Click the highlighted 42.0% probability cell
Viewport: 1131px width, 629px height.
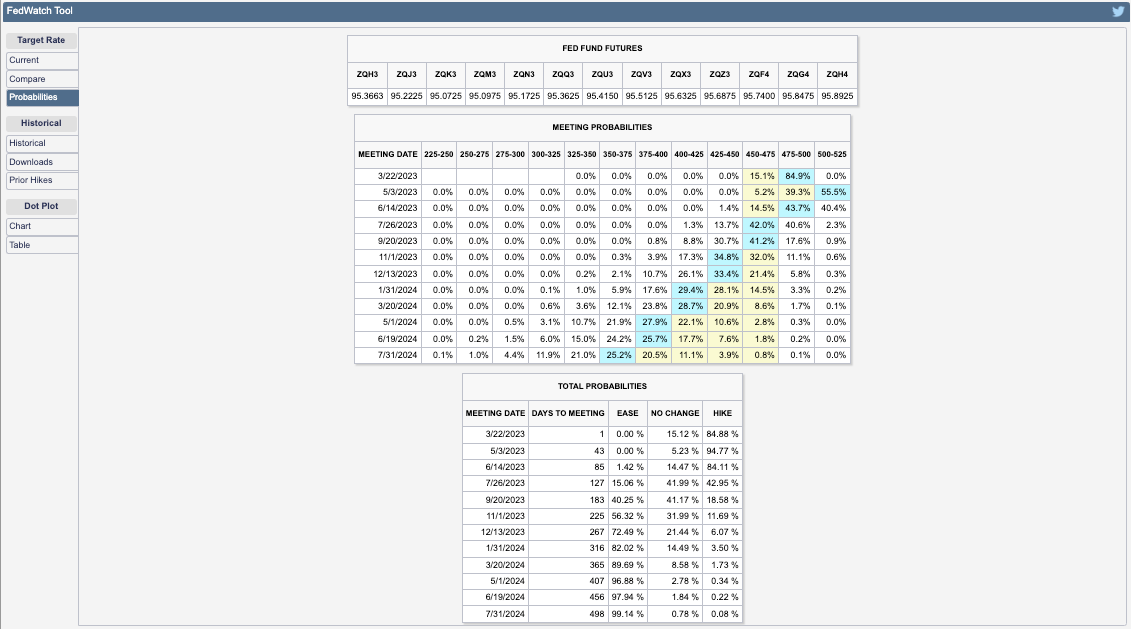(761, 225)
